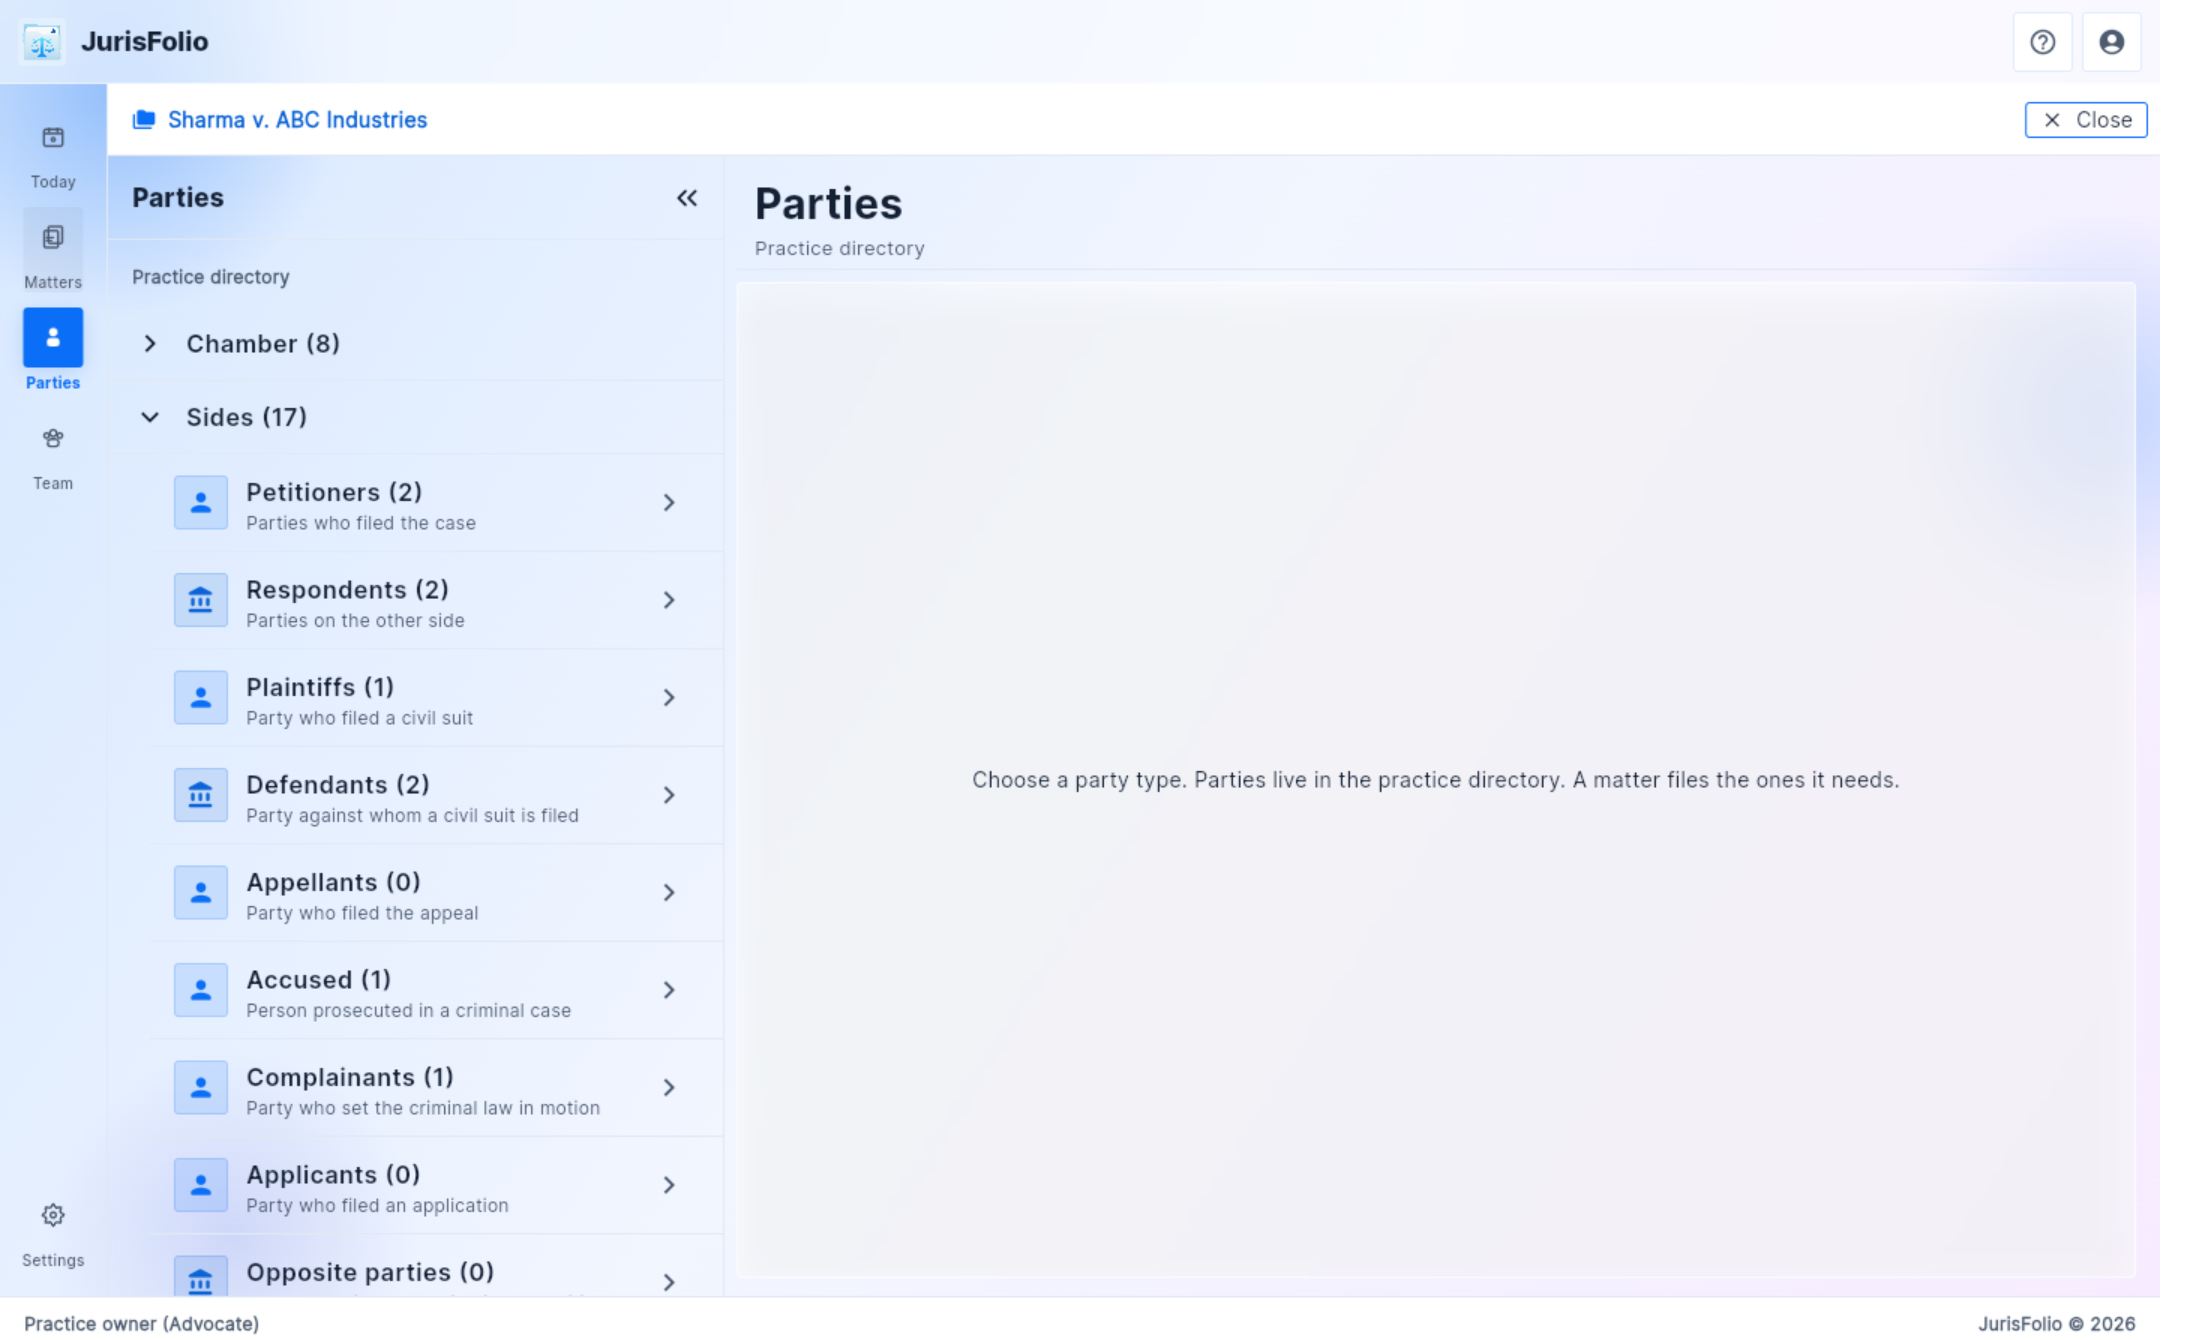Click 'JurisFolio © 2026' footer text
Image resolution: width=2186 pixels, height=1340 pixels.
[2056, 1323]
